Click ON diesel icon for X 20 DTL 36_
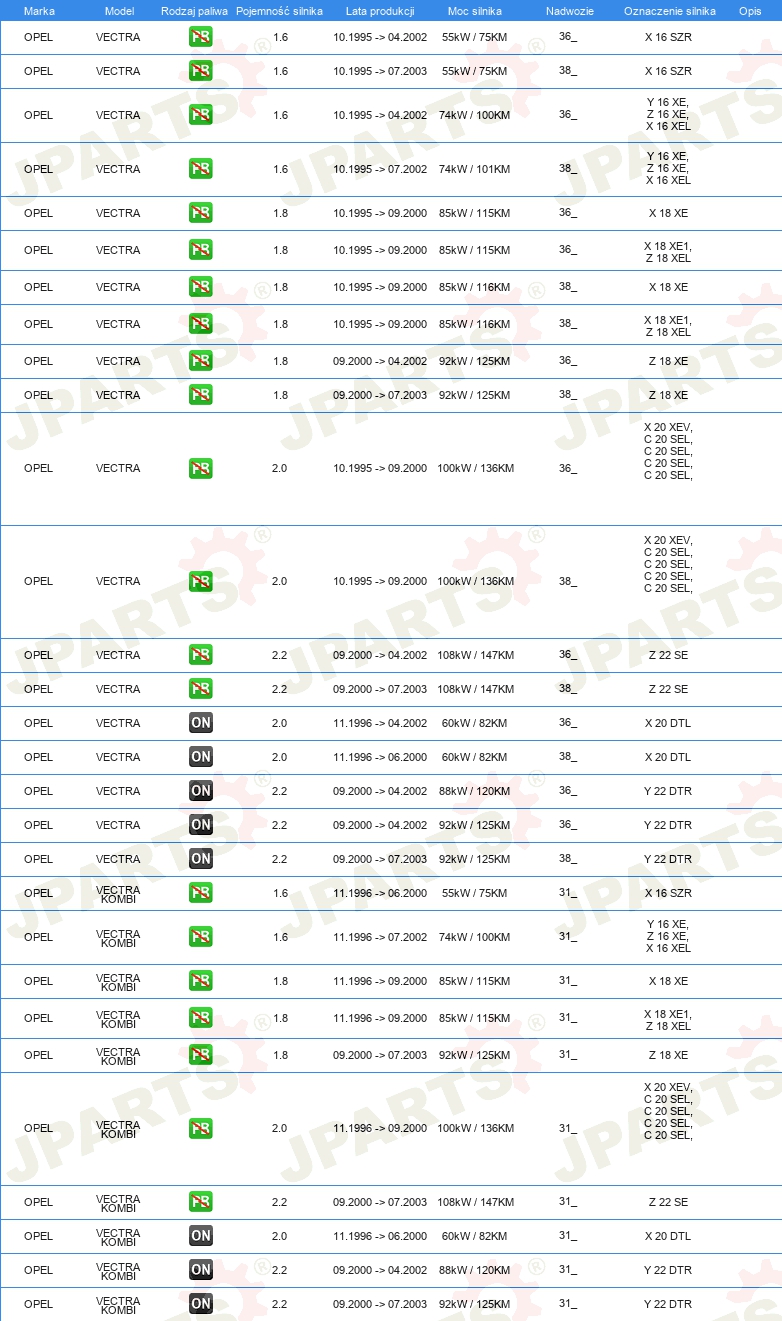Screen dimensions: 782x1321 201,723
